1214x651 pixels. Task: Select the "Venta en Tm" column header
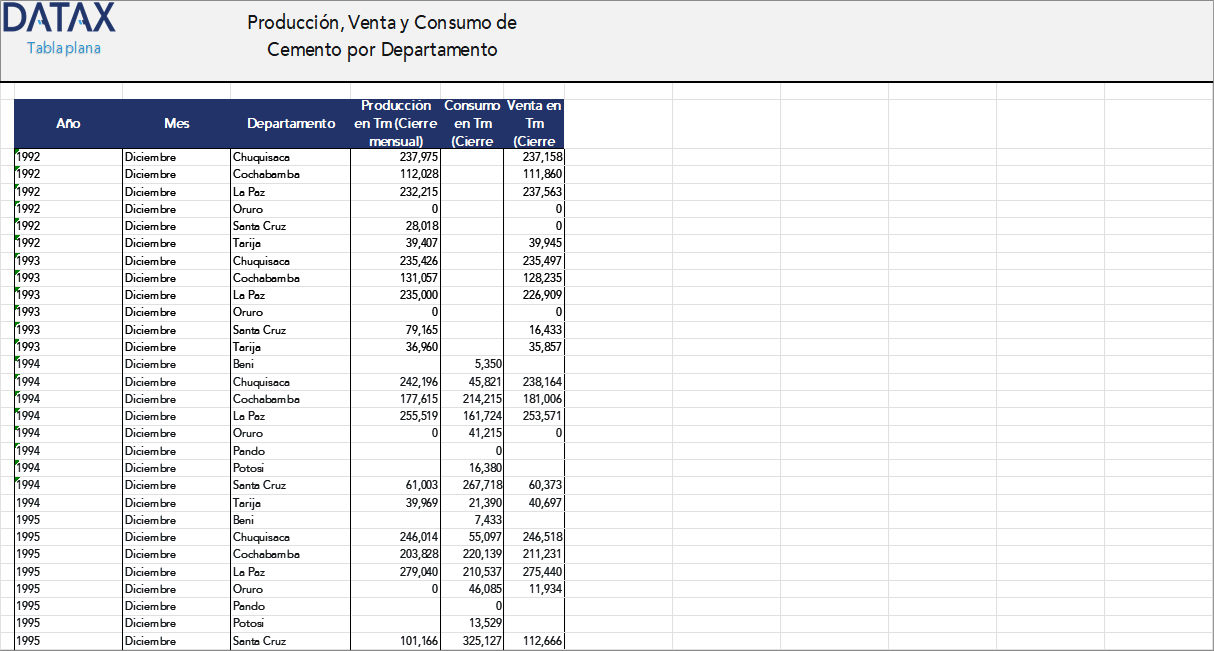click(x=535, y=123)
